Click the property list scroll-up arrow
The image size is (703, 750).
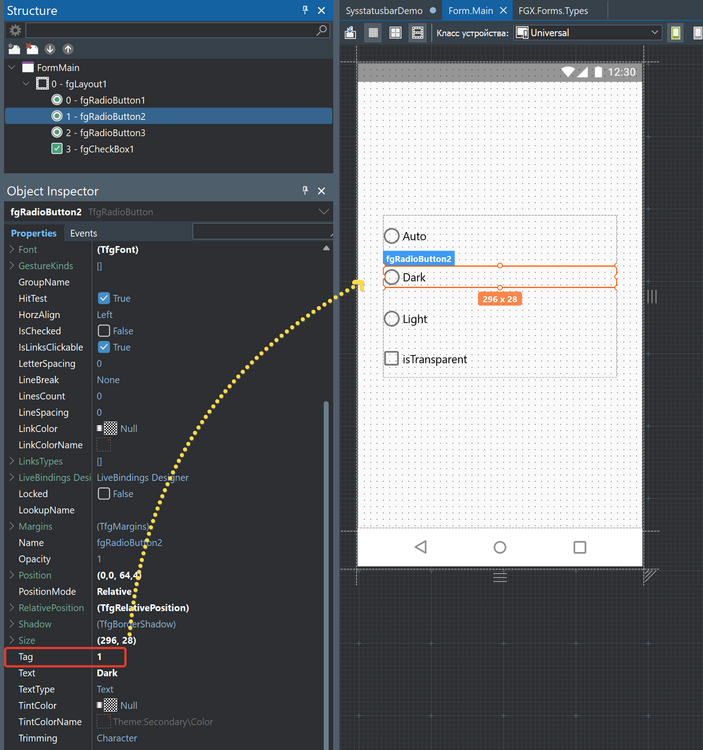coord(326,248)
